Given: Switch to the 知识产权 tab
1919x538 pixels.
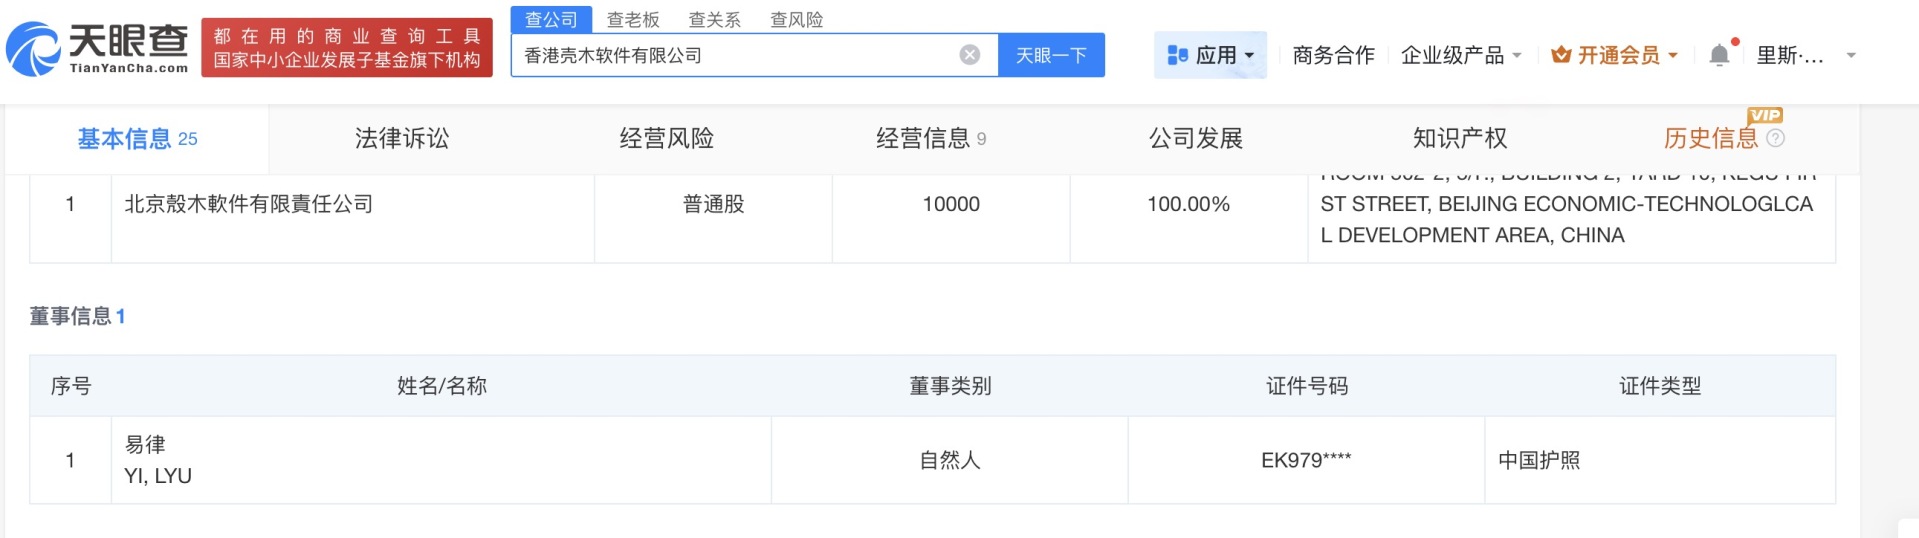Looking at the screenshot, I should tap(1460, 139).
